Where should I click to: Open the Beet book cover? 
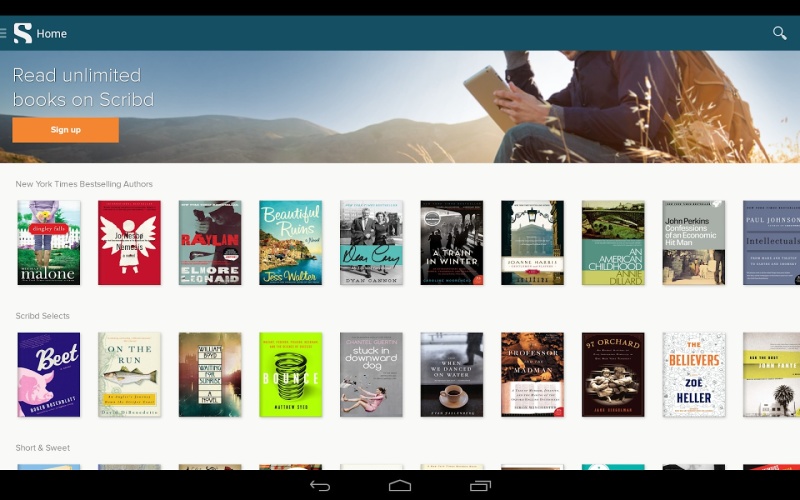(49, 375)
